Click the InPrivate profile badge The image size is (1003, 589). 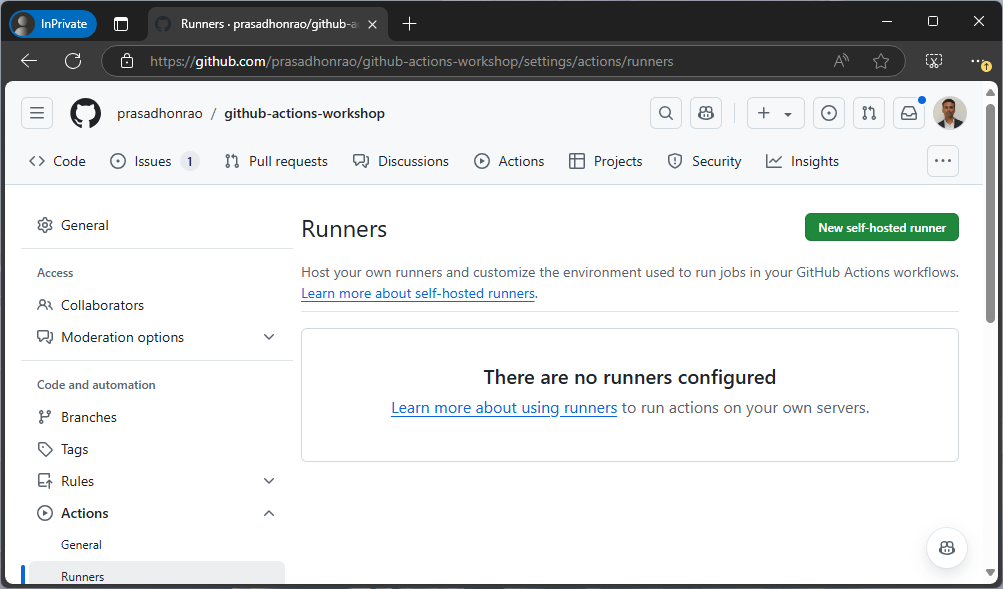[52, 24]
